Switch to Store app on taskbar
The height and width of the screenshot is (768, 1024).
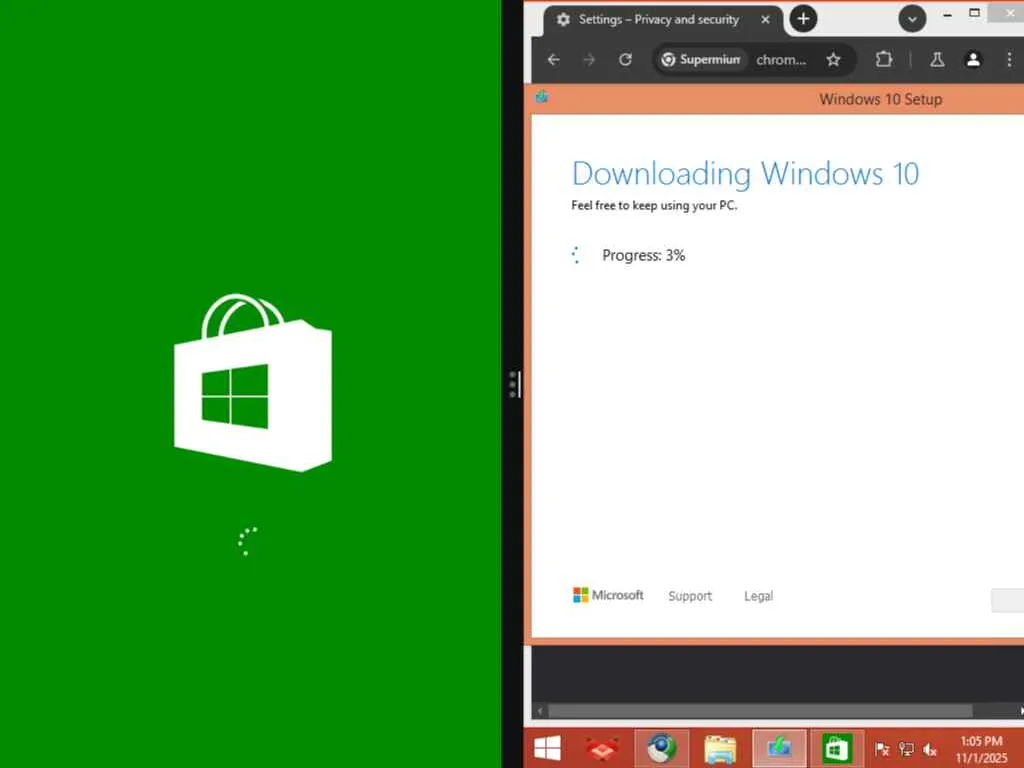(837, 749)
